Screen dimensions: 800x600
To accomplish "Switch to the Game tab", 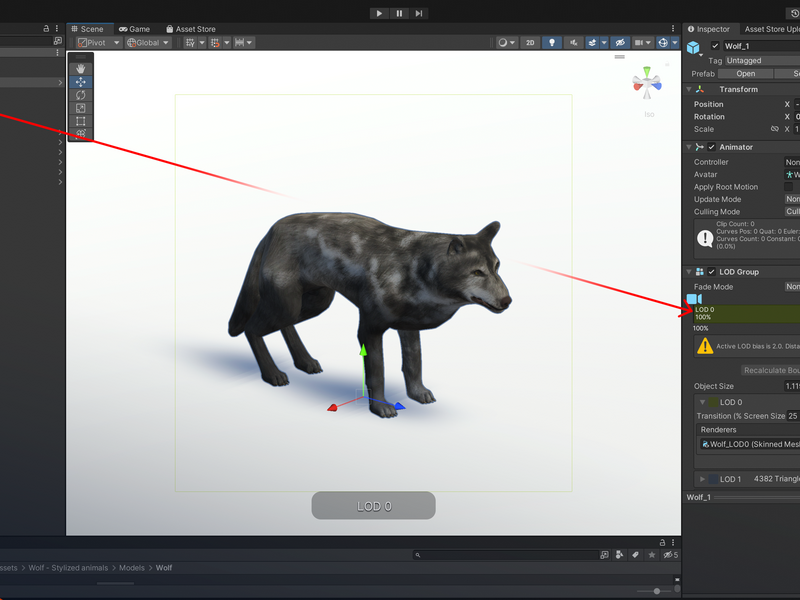I will [x=134, y=29].
